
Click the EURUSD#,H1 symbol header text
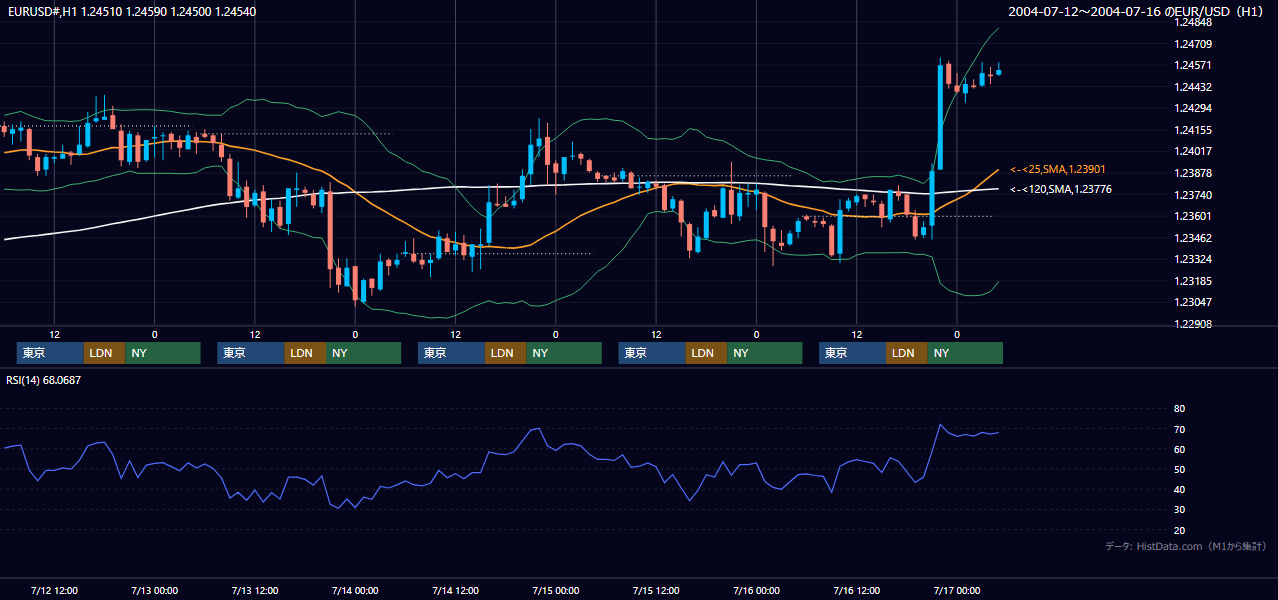click(x=130, y=12)
